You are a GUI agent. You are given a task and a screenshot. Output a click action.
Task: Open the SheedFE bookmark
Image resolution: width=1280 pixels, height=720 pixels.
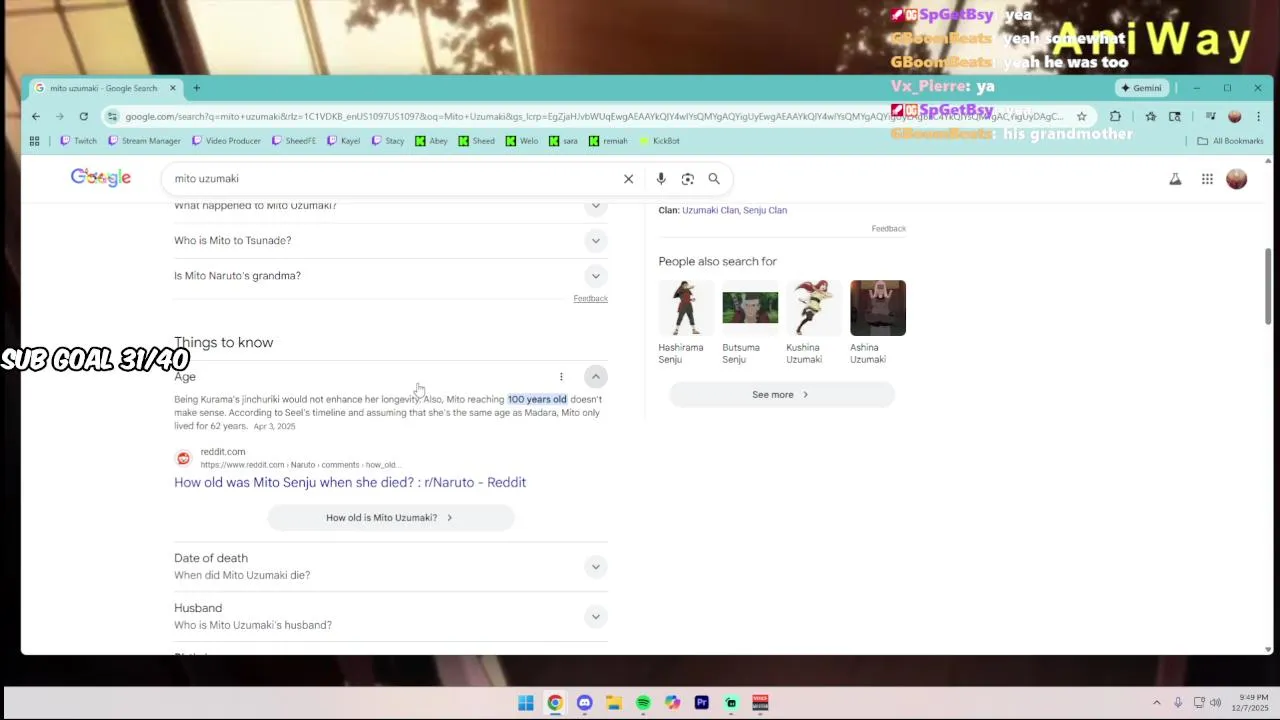click(x=294, y=141)
